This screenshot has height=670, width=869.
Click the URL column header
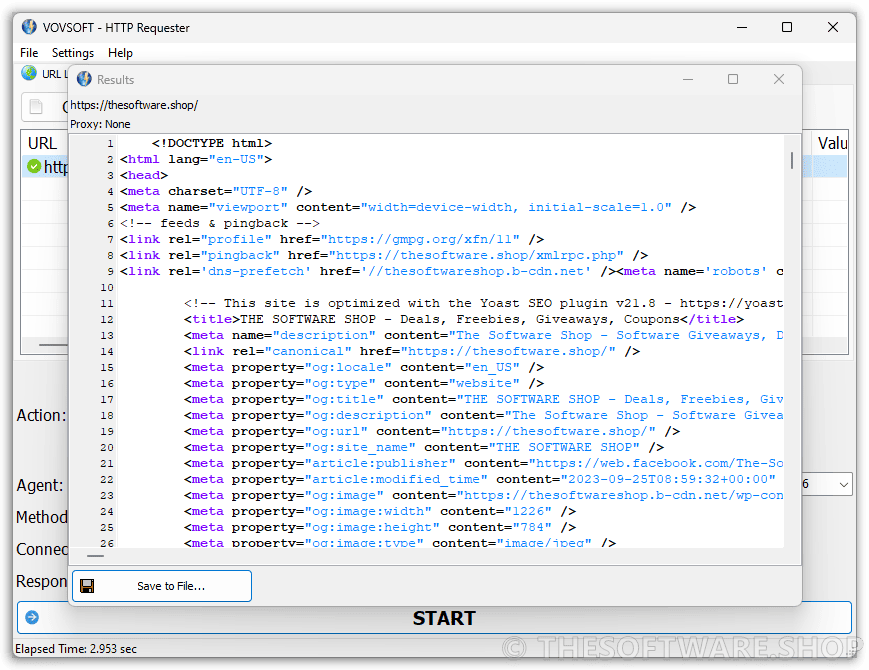point(43,143)
